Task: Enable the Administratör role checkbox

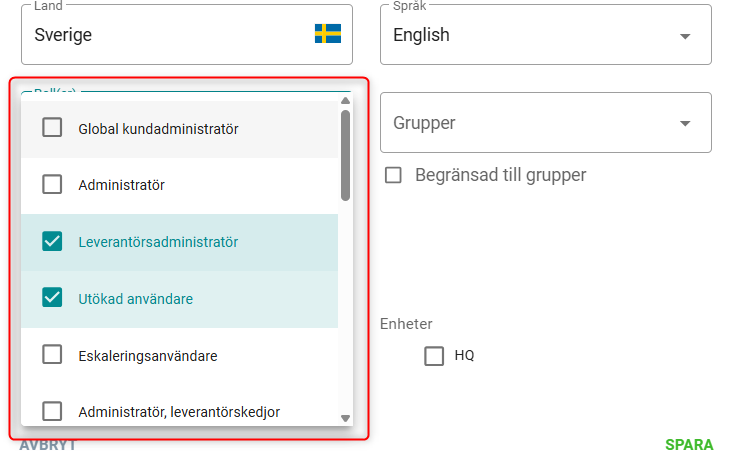Action: [x=52, y=185]
